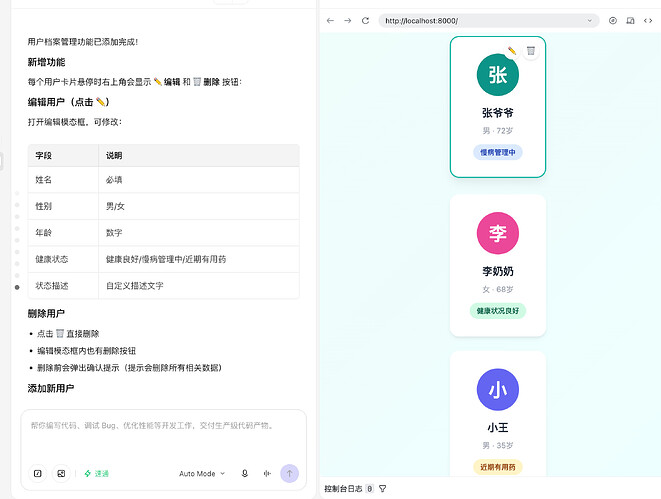Edit 张爷爷 with the pencil icon

[x=512, y=51]
